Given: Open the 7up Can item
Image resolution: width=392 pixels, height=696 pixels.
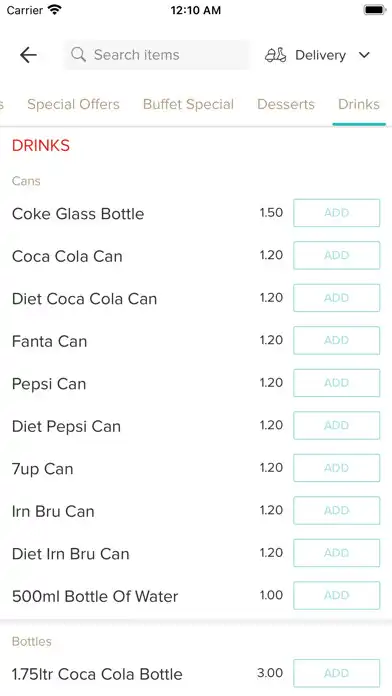Looking at the screenshot, I should (43, 469).
